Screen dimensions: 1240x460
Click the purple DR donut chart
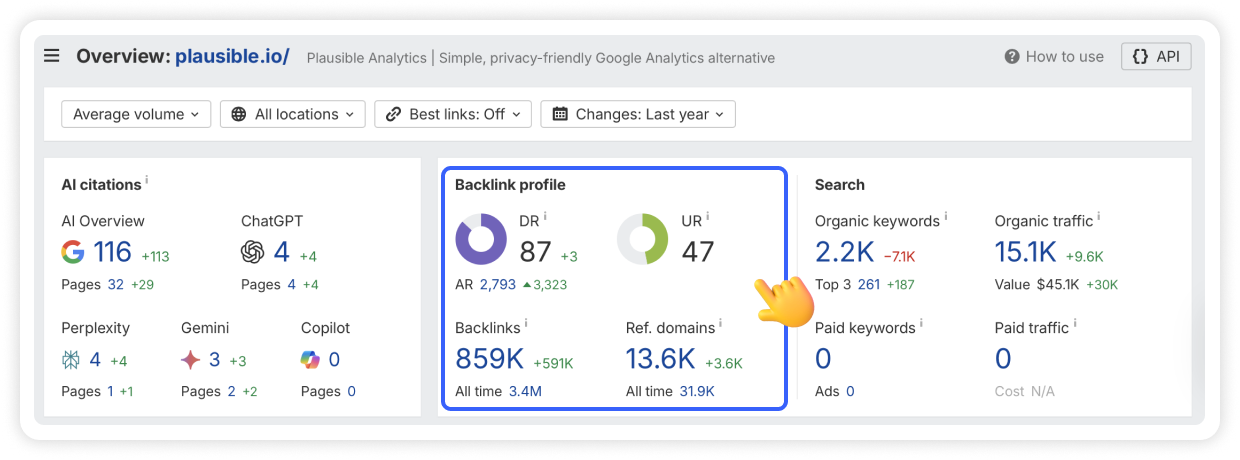click(x=481, y=239)
